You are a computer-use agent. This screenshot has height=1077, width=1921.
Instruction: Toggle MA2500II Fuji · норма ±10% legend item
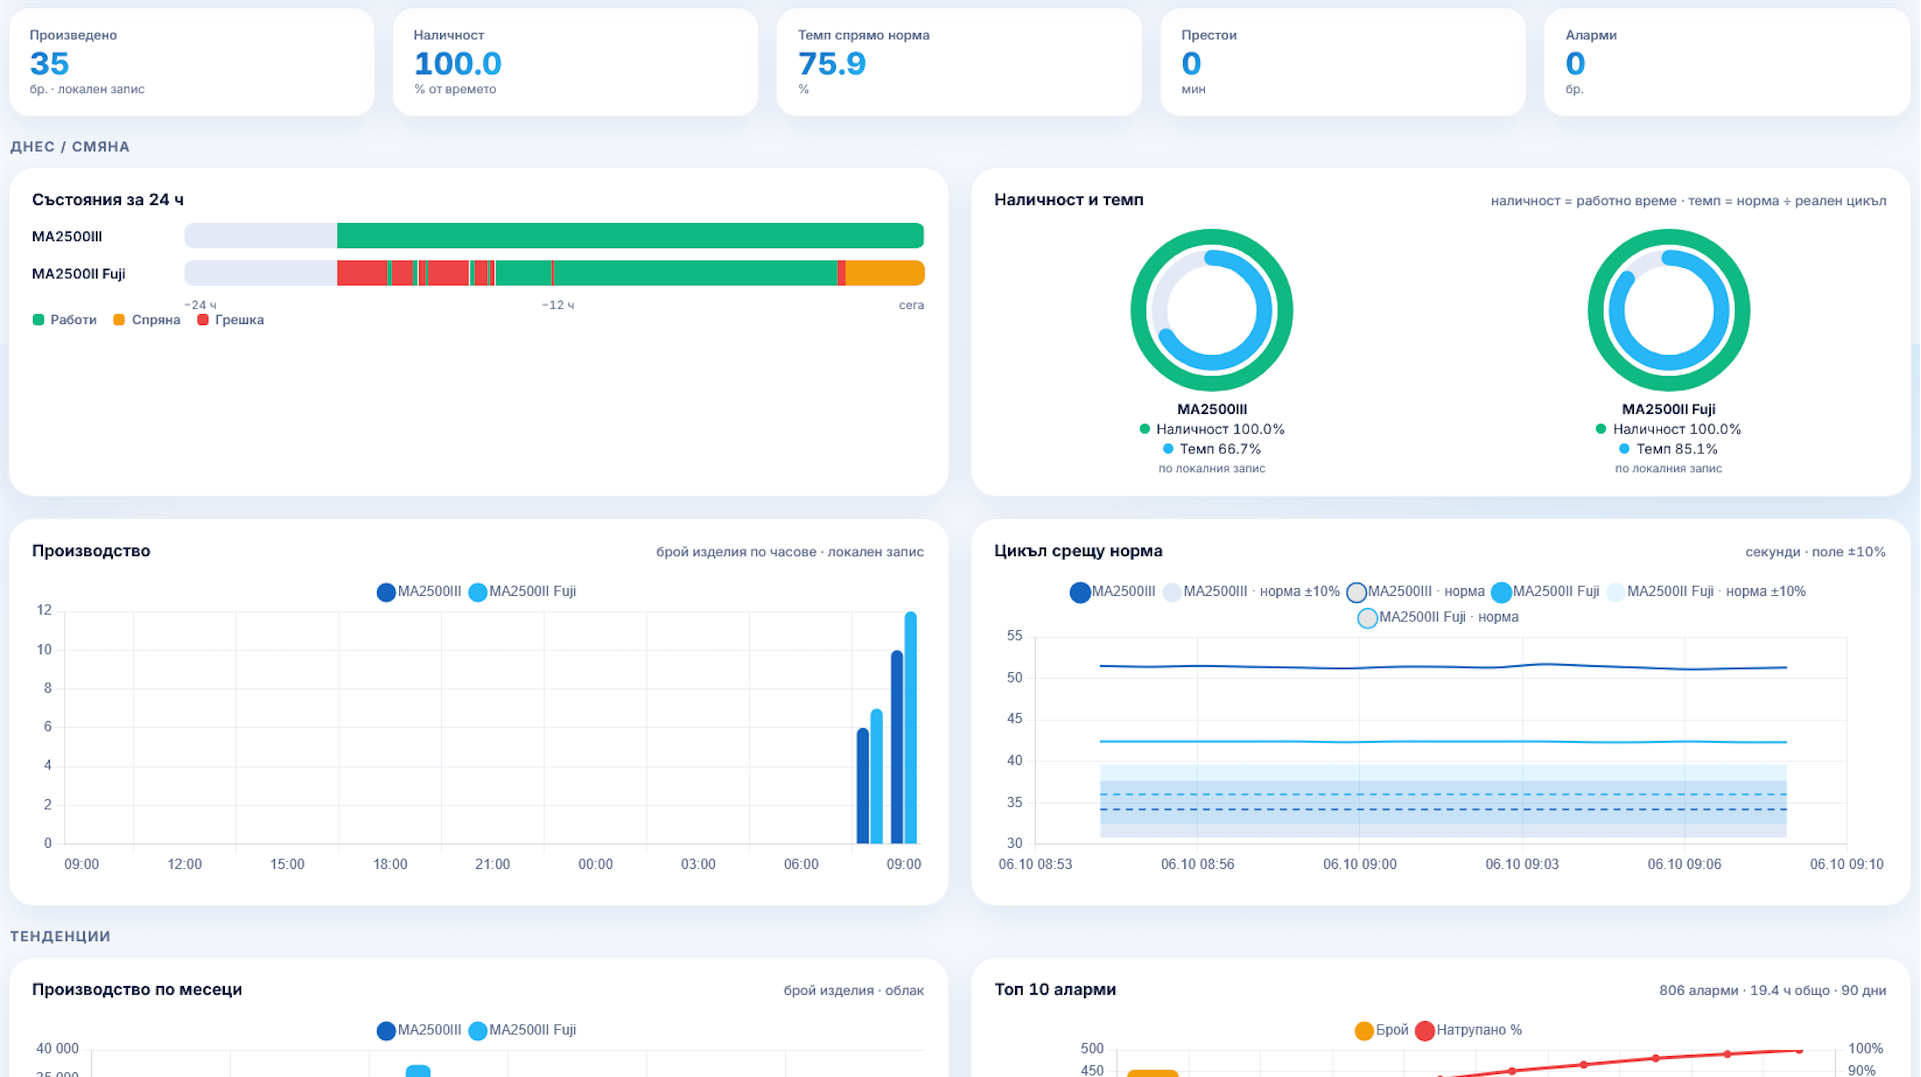[x=1706, y=592]
